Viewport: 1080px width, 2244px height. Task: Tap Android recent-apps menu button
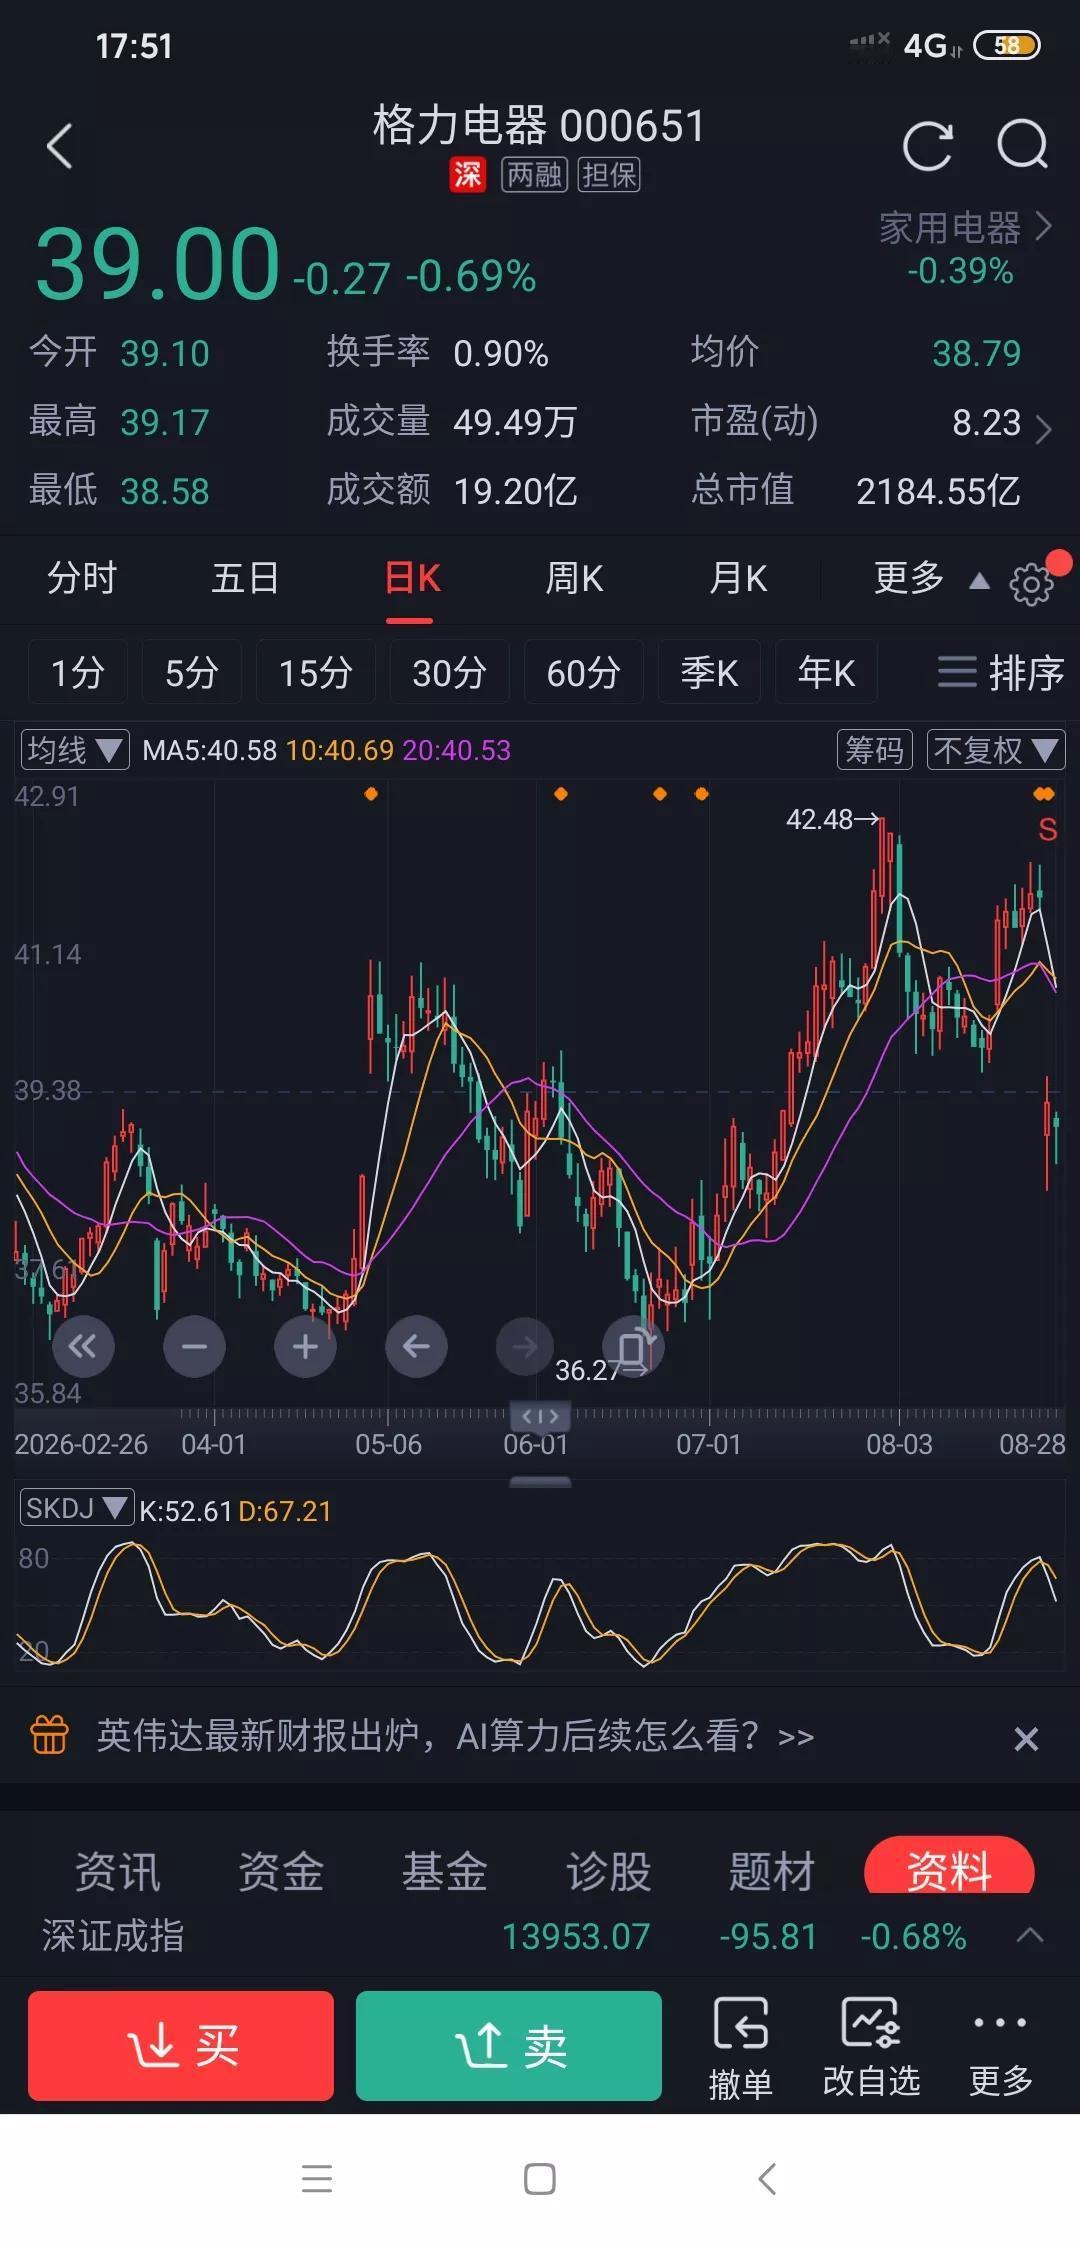(x=317, y=2178)
